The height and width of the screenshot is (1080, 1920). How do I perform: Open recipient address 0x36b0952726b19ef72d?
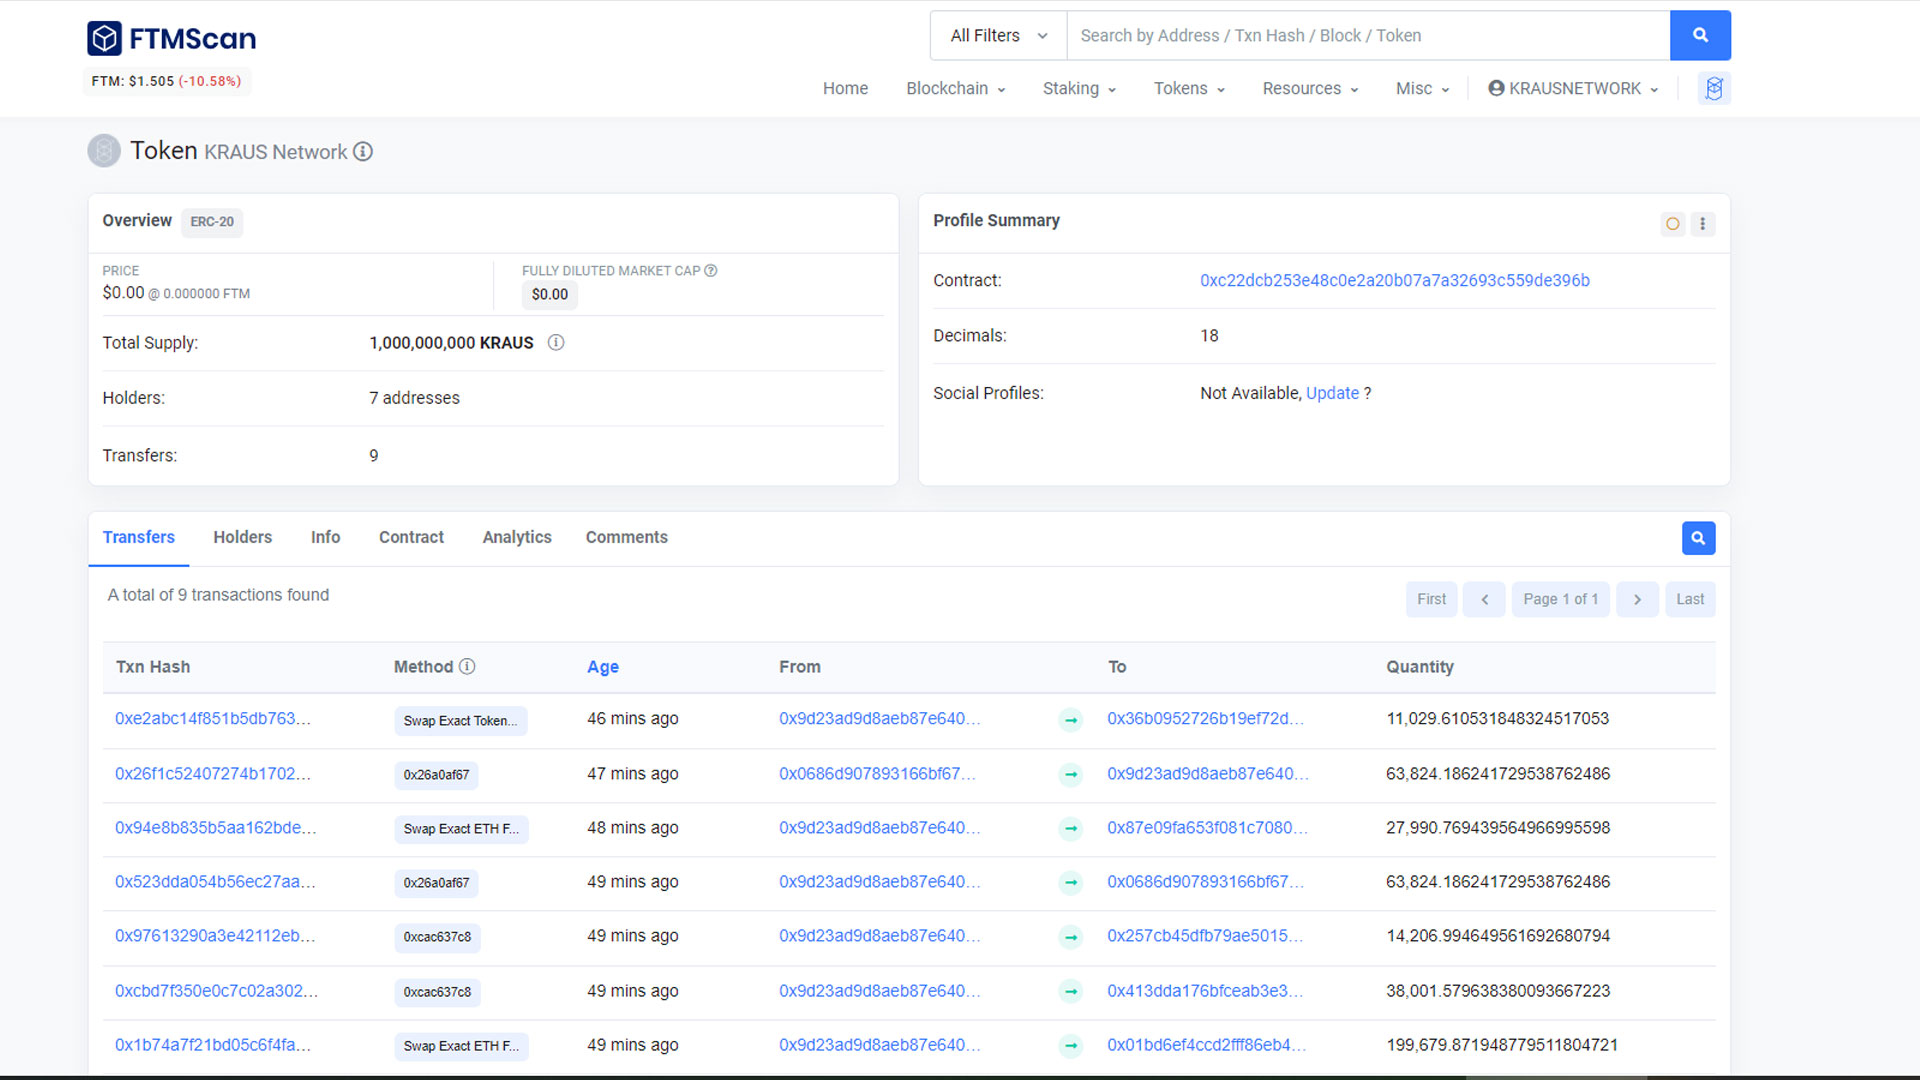[1205, 718]
